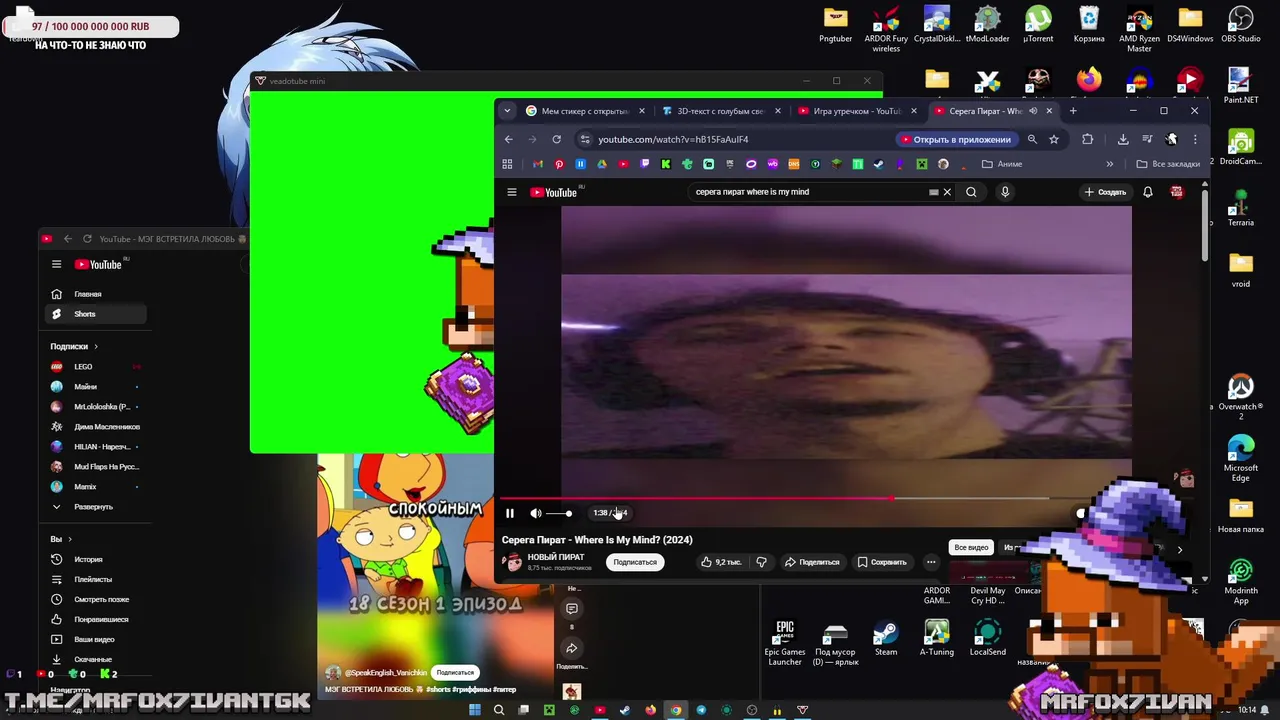Open the LEGO subscription channel

point(96,367)
